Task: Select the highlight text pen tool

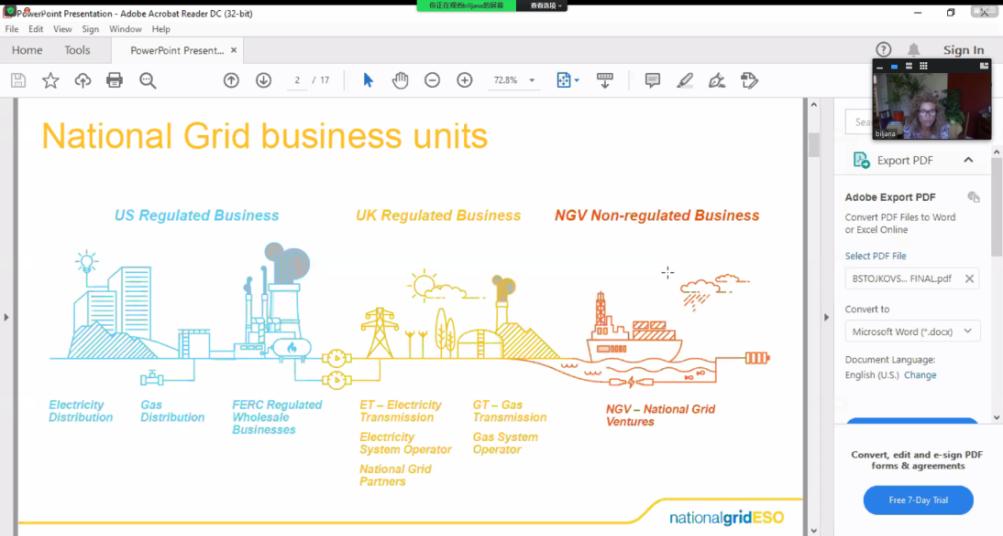Action: coord(684,80)
